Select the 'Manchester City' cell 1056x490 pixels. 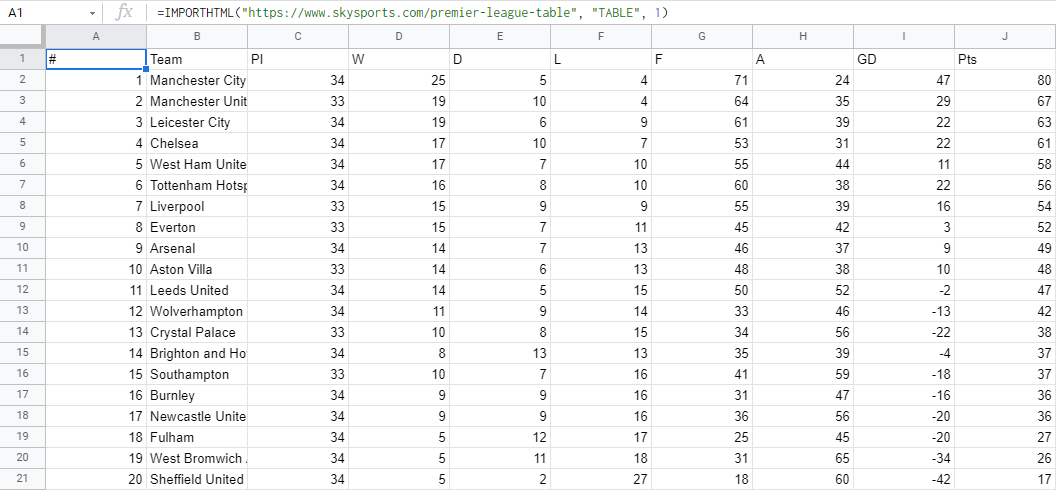pos(197,80)
